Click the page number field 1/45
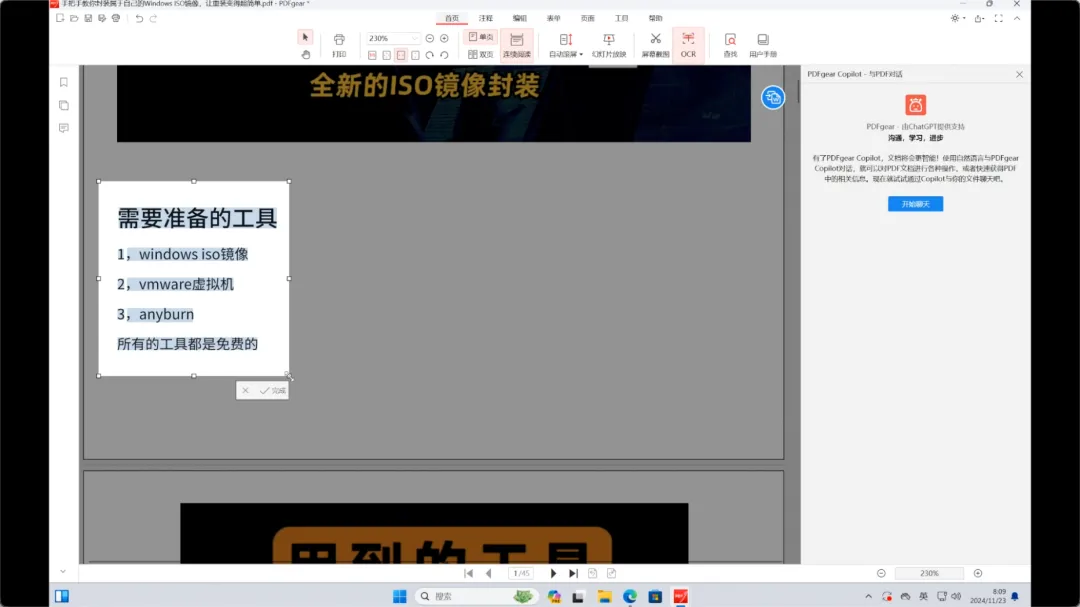Screen dimensions: 1080x607 coord(521,573)
